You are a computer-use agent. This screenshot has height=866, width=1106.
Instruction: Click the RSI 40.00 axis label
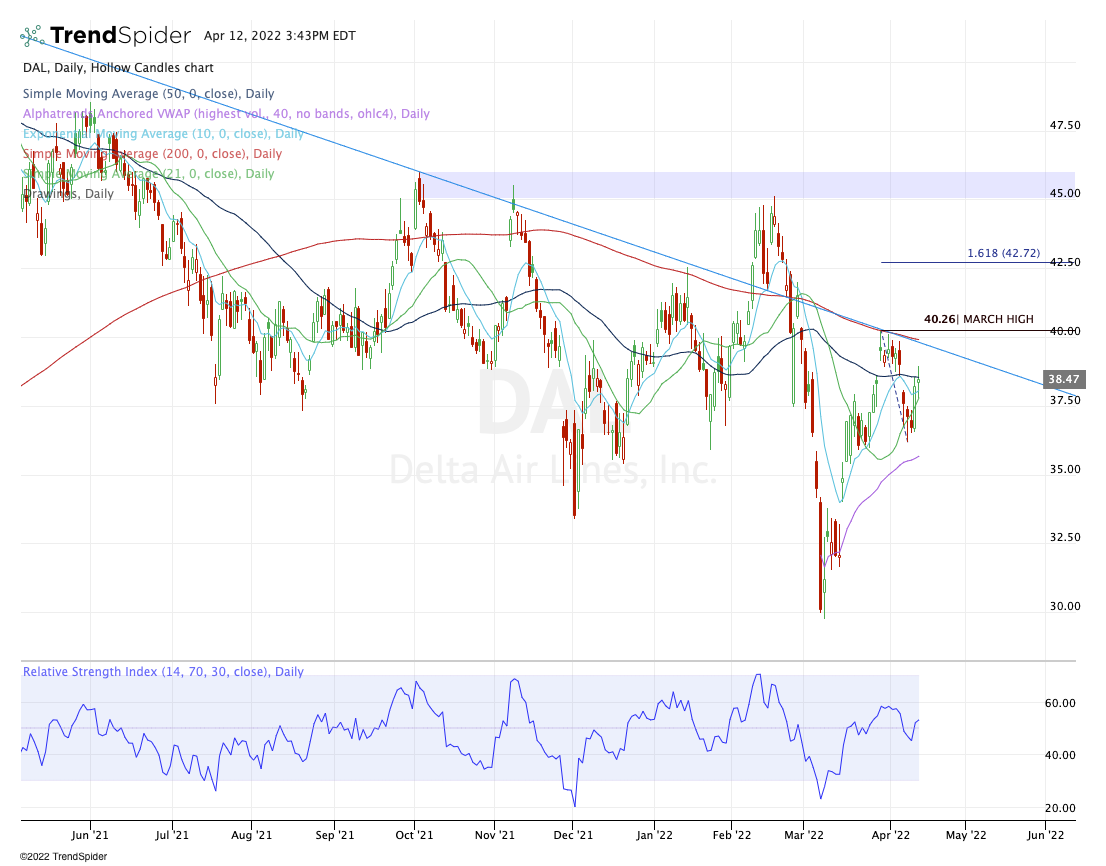[x=1059, y=755]
